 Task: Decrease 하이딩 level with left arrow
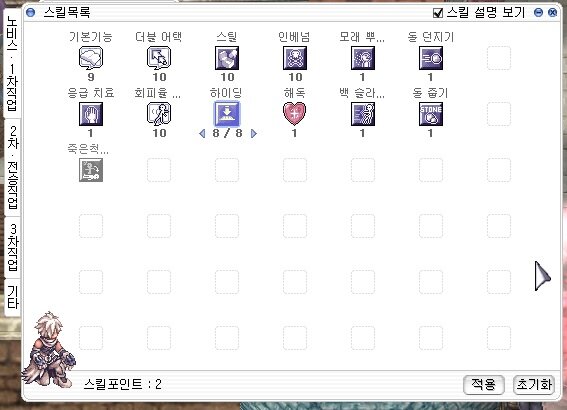tap(202, 134)
